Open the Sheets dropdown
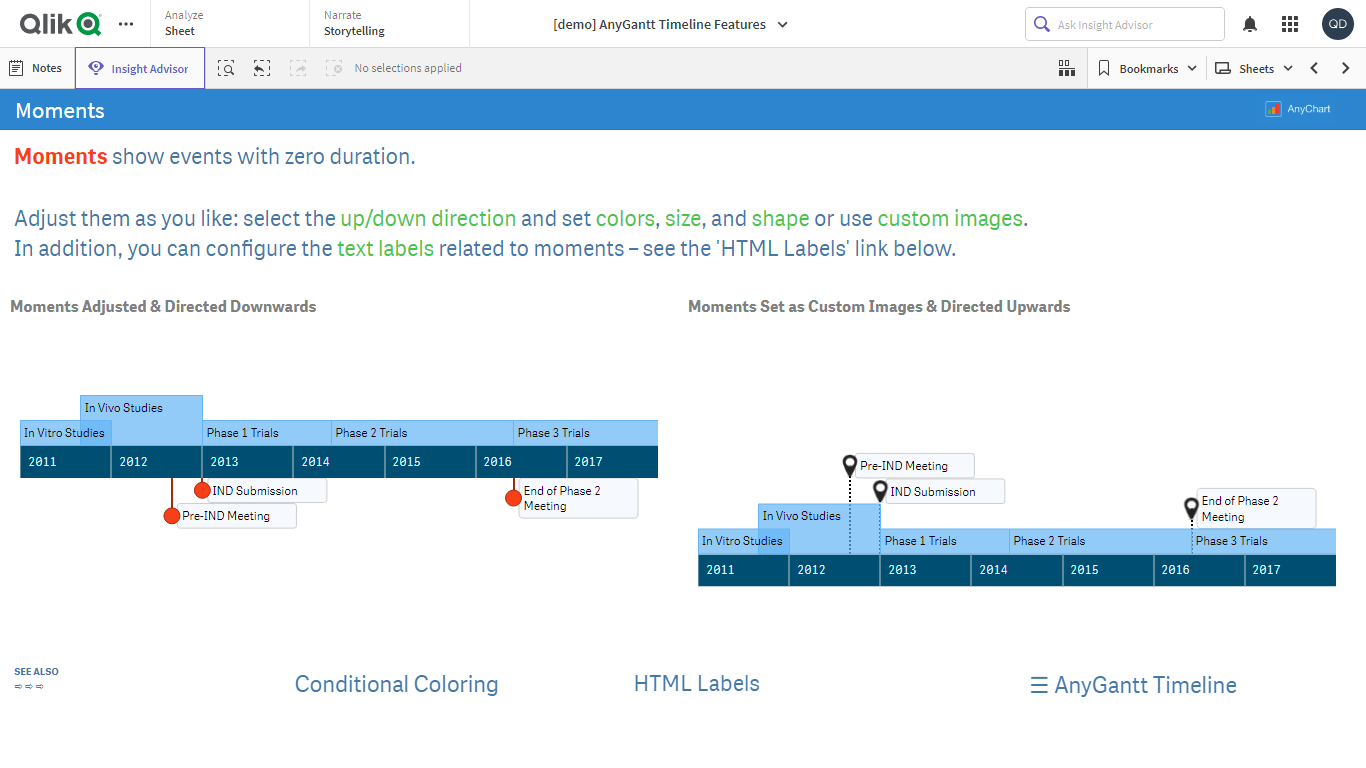 coord(1254,68)
